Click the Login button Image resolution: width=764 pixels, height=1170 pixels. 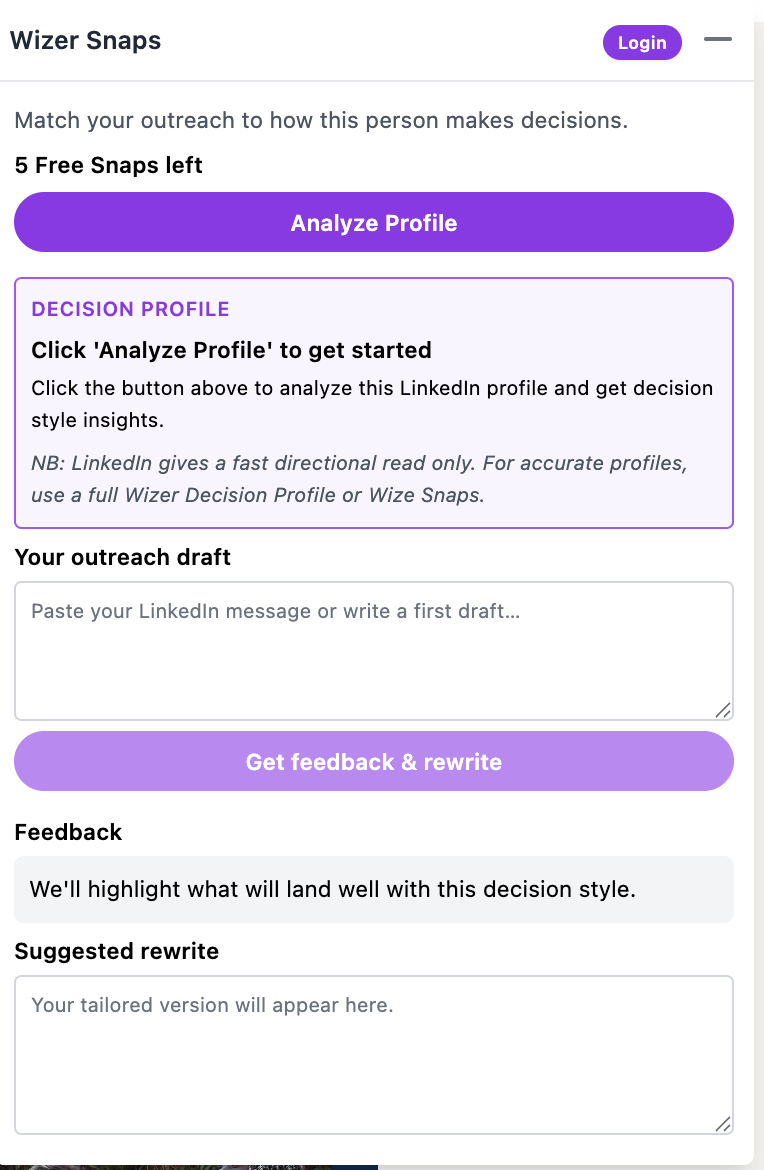(x=642, y=43)
